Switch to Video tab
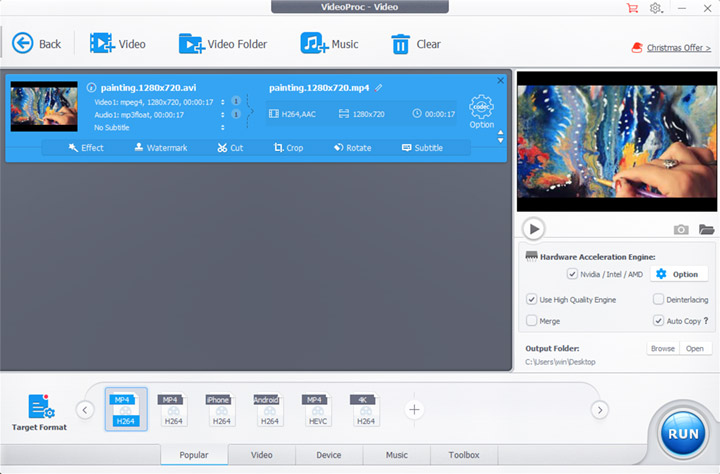 click(262, 455)
